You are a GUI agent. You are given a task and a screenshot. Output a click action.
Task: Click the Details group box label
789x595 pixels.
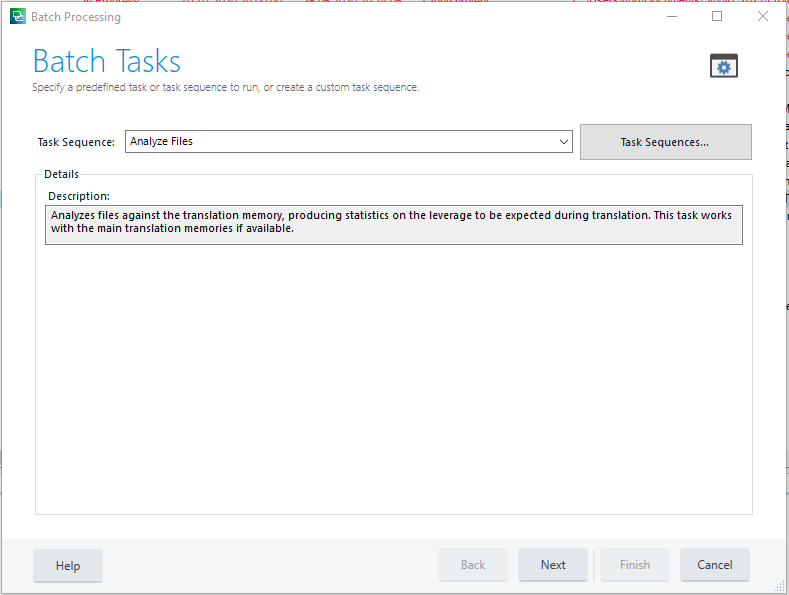tap(61, 174)
